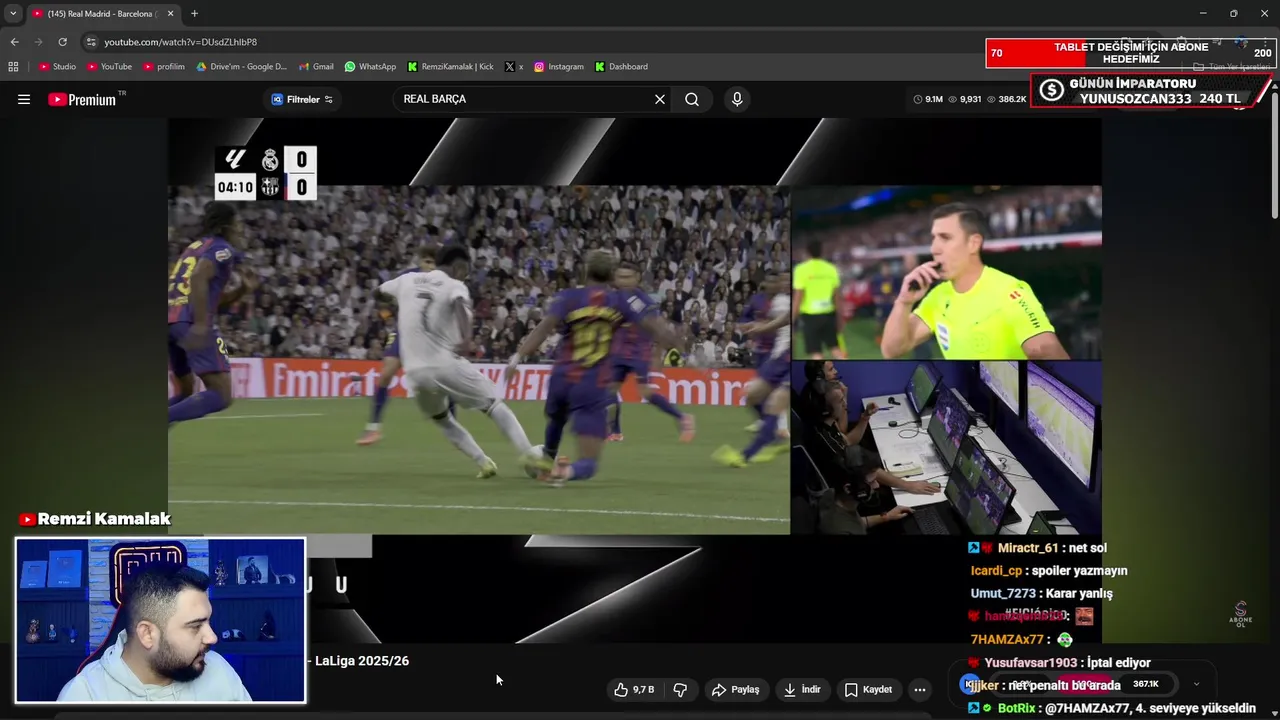This screenshot has width=1280, height=720.
Task: Reload the YouTube page
Action: click(x=62, y=42)
